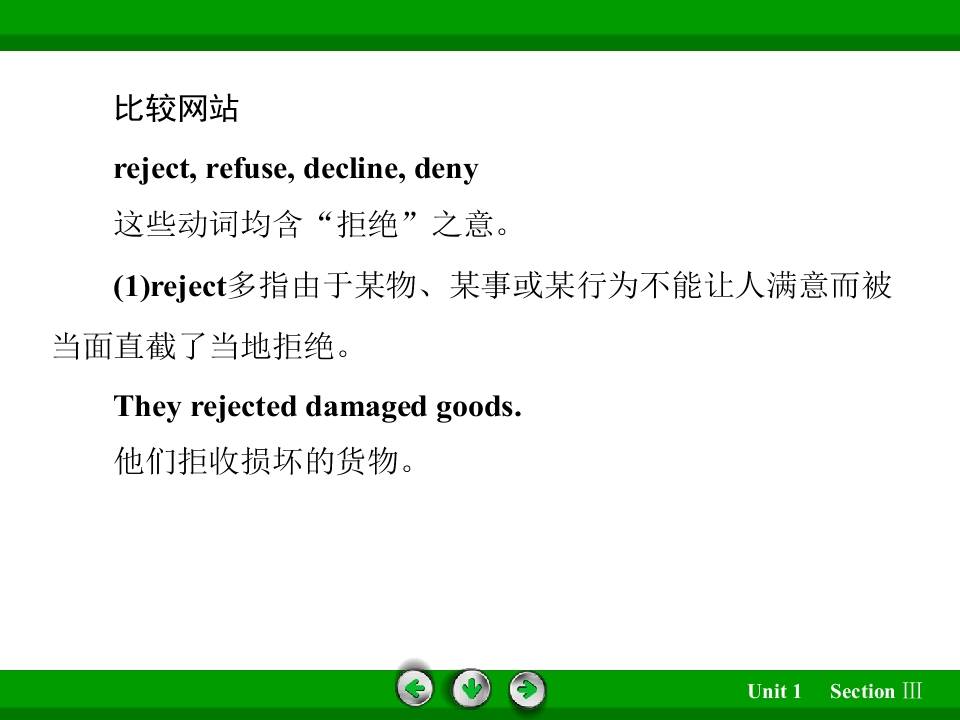Click the Section label in footer
The width and height of the screenshot is (960, 720).
(862, 691)
